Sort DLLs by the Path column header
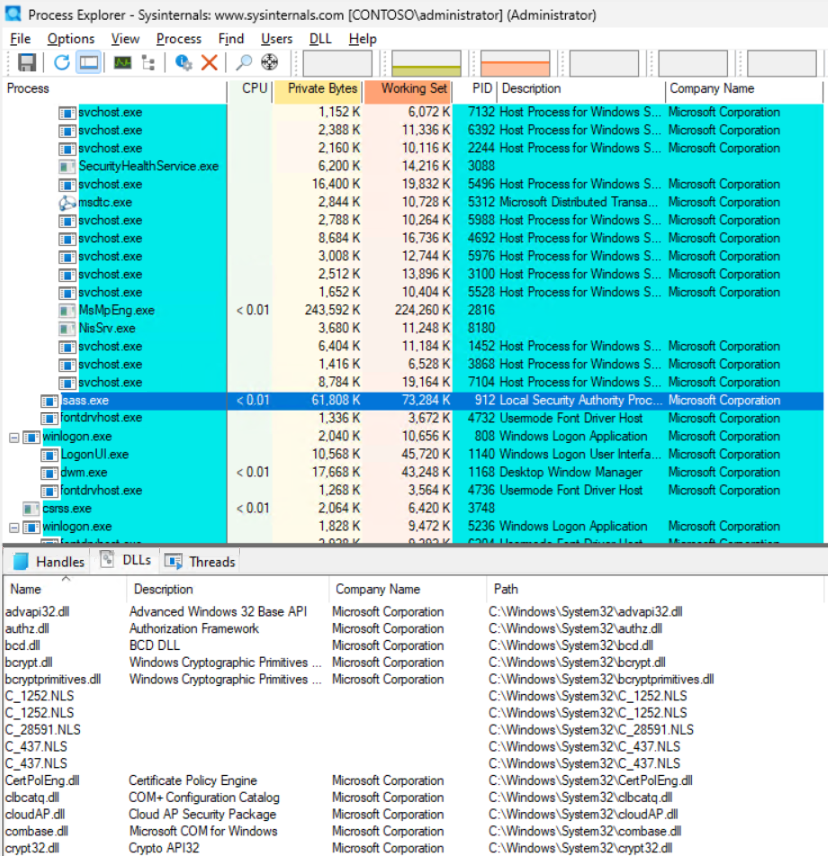This screenshot has width=828, height=856. 655,590
